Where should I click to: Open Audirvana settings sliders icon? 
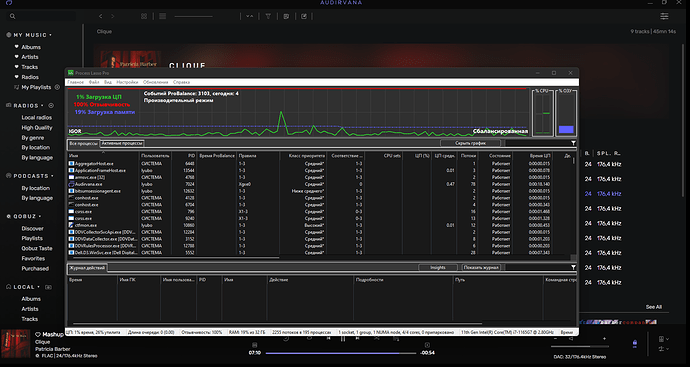[664, 16]
